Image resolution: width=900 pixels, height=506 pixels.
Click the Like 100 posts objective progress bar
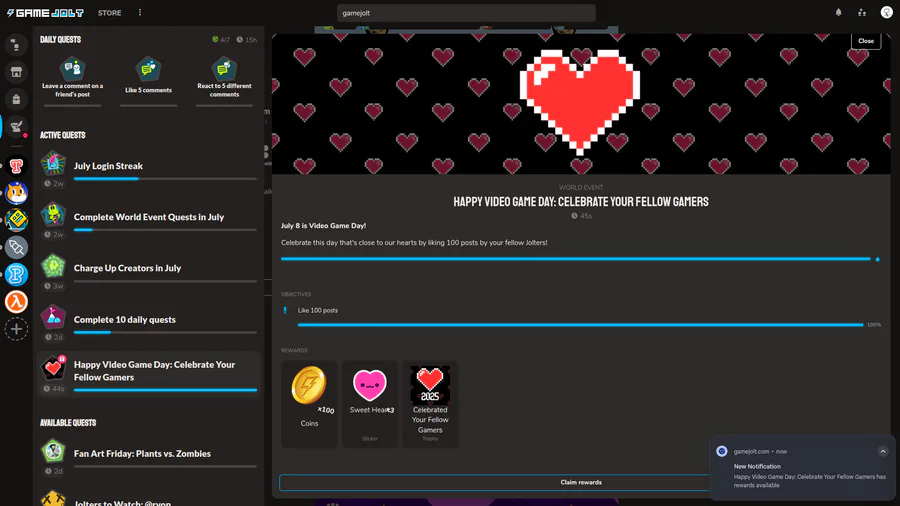point(580,325)
